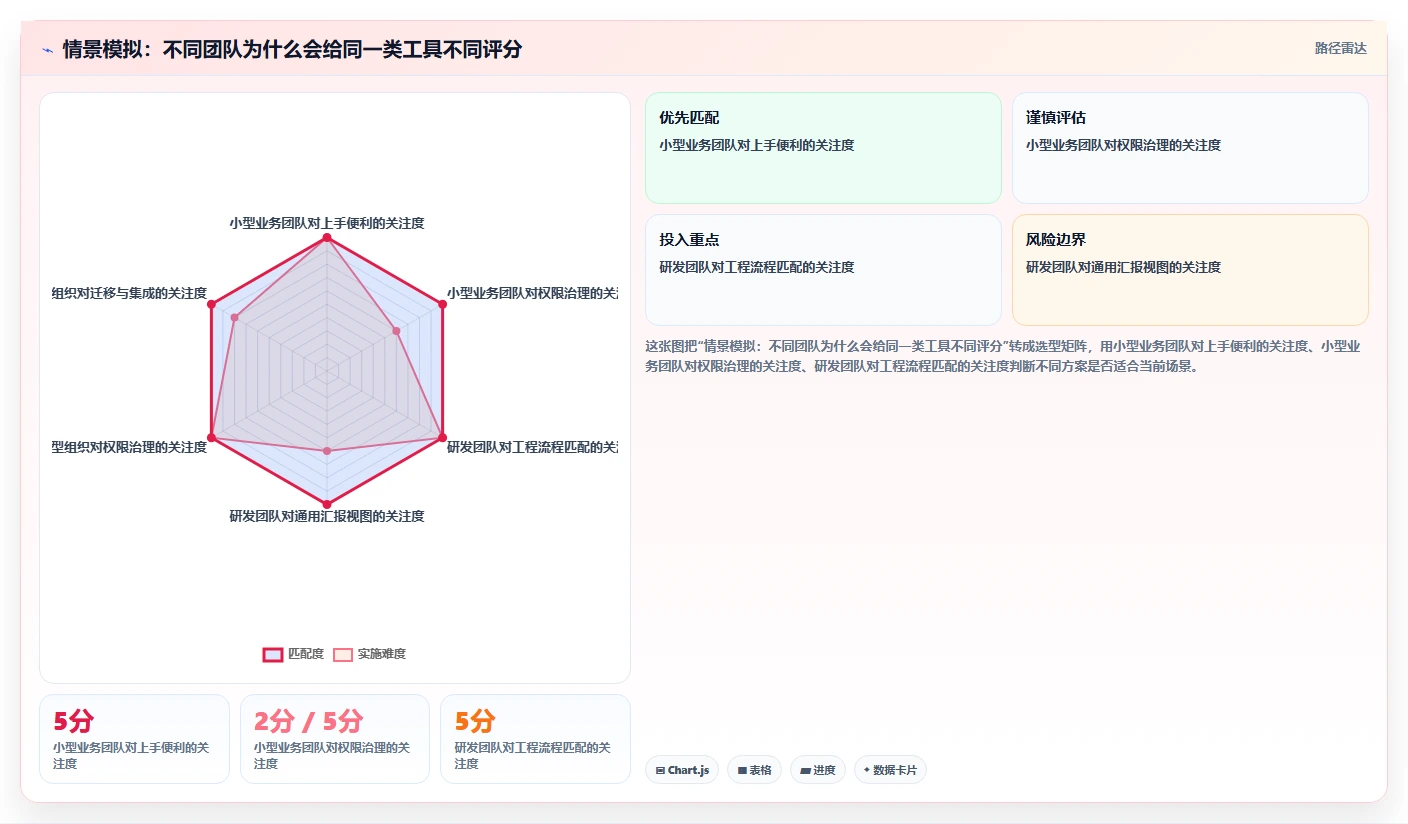1408x824 pixels.
Task: Open the 投入重点 card
Action: tap(823, 270)
